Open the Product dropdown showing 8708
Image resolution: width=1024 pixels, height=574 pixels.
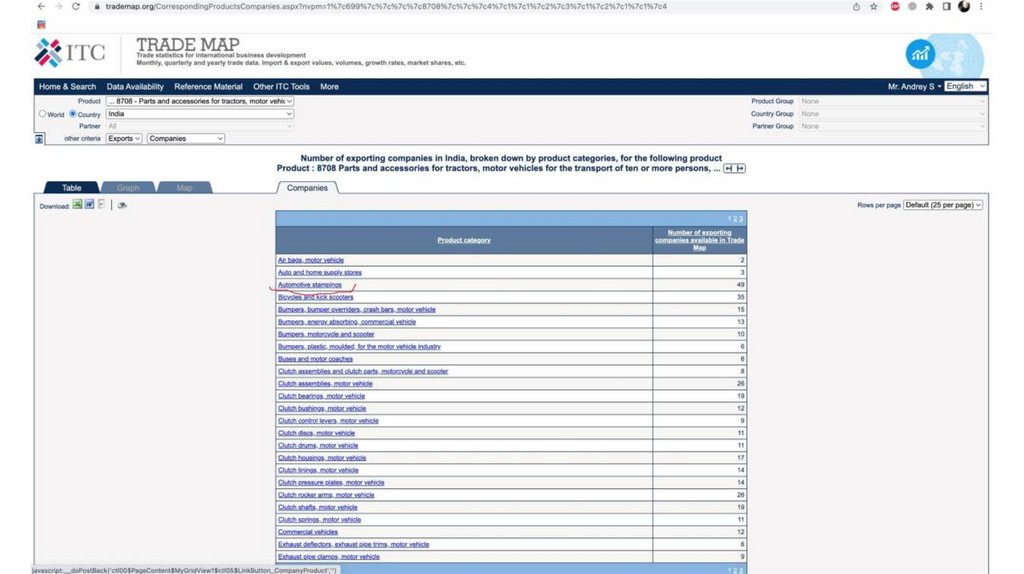coord(199,101)
